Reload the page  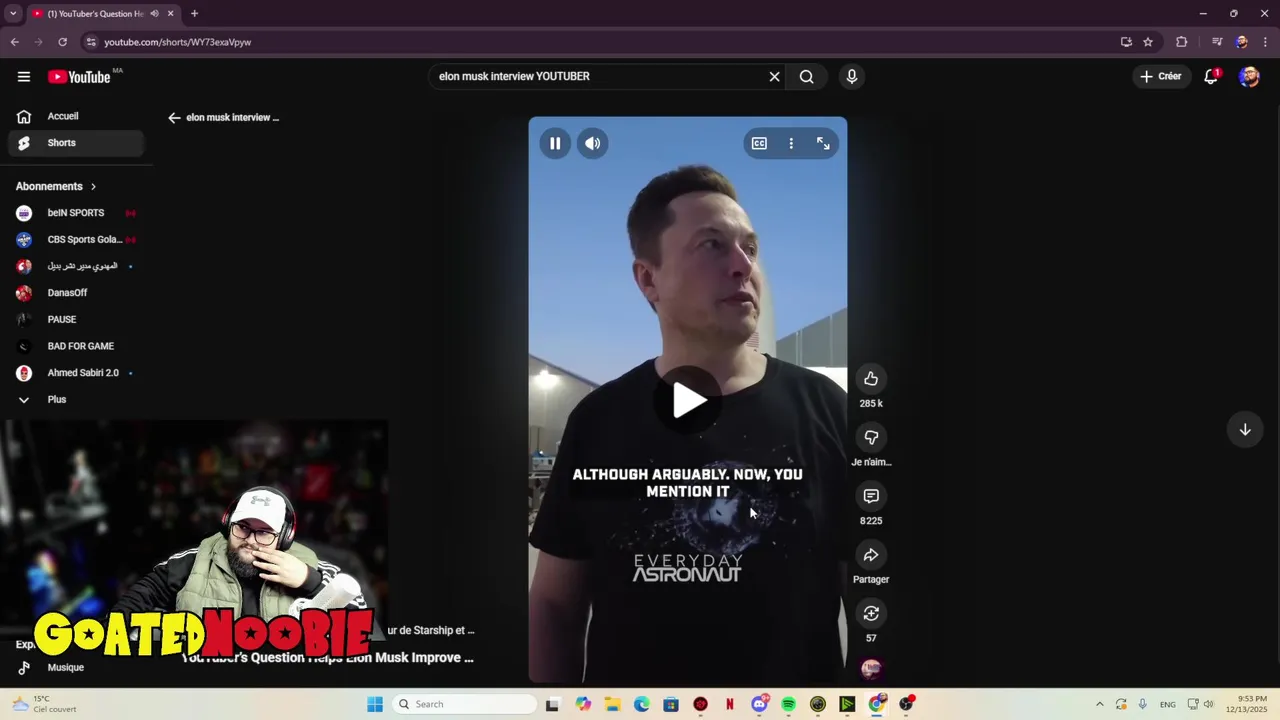point(63,42)
